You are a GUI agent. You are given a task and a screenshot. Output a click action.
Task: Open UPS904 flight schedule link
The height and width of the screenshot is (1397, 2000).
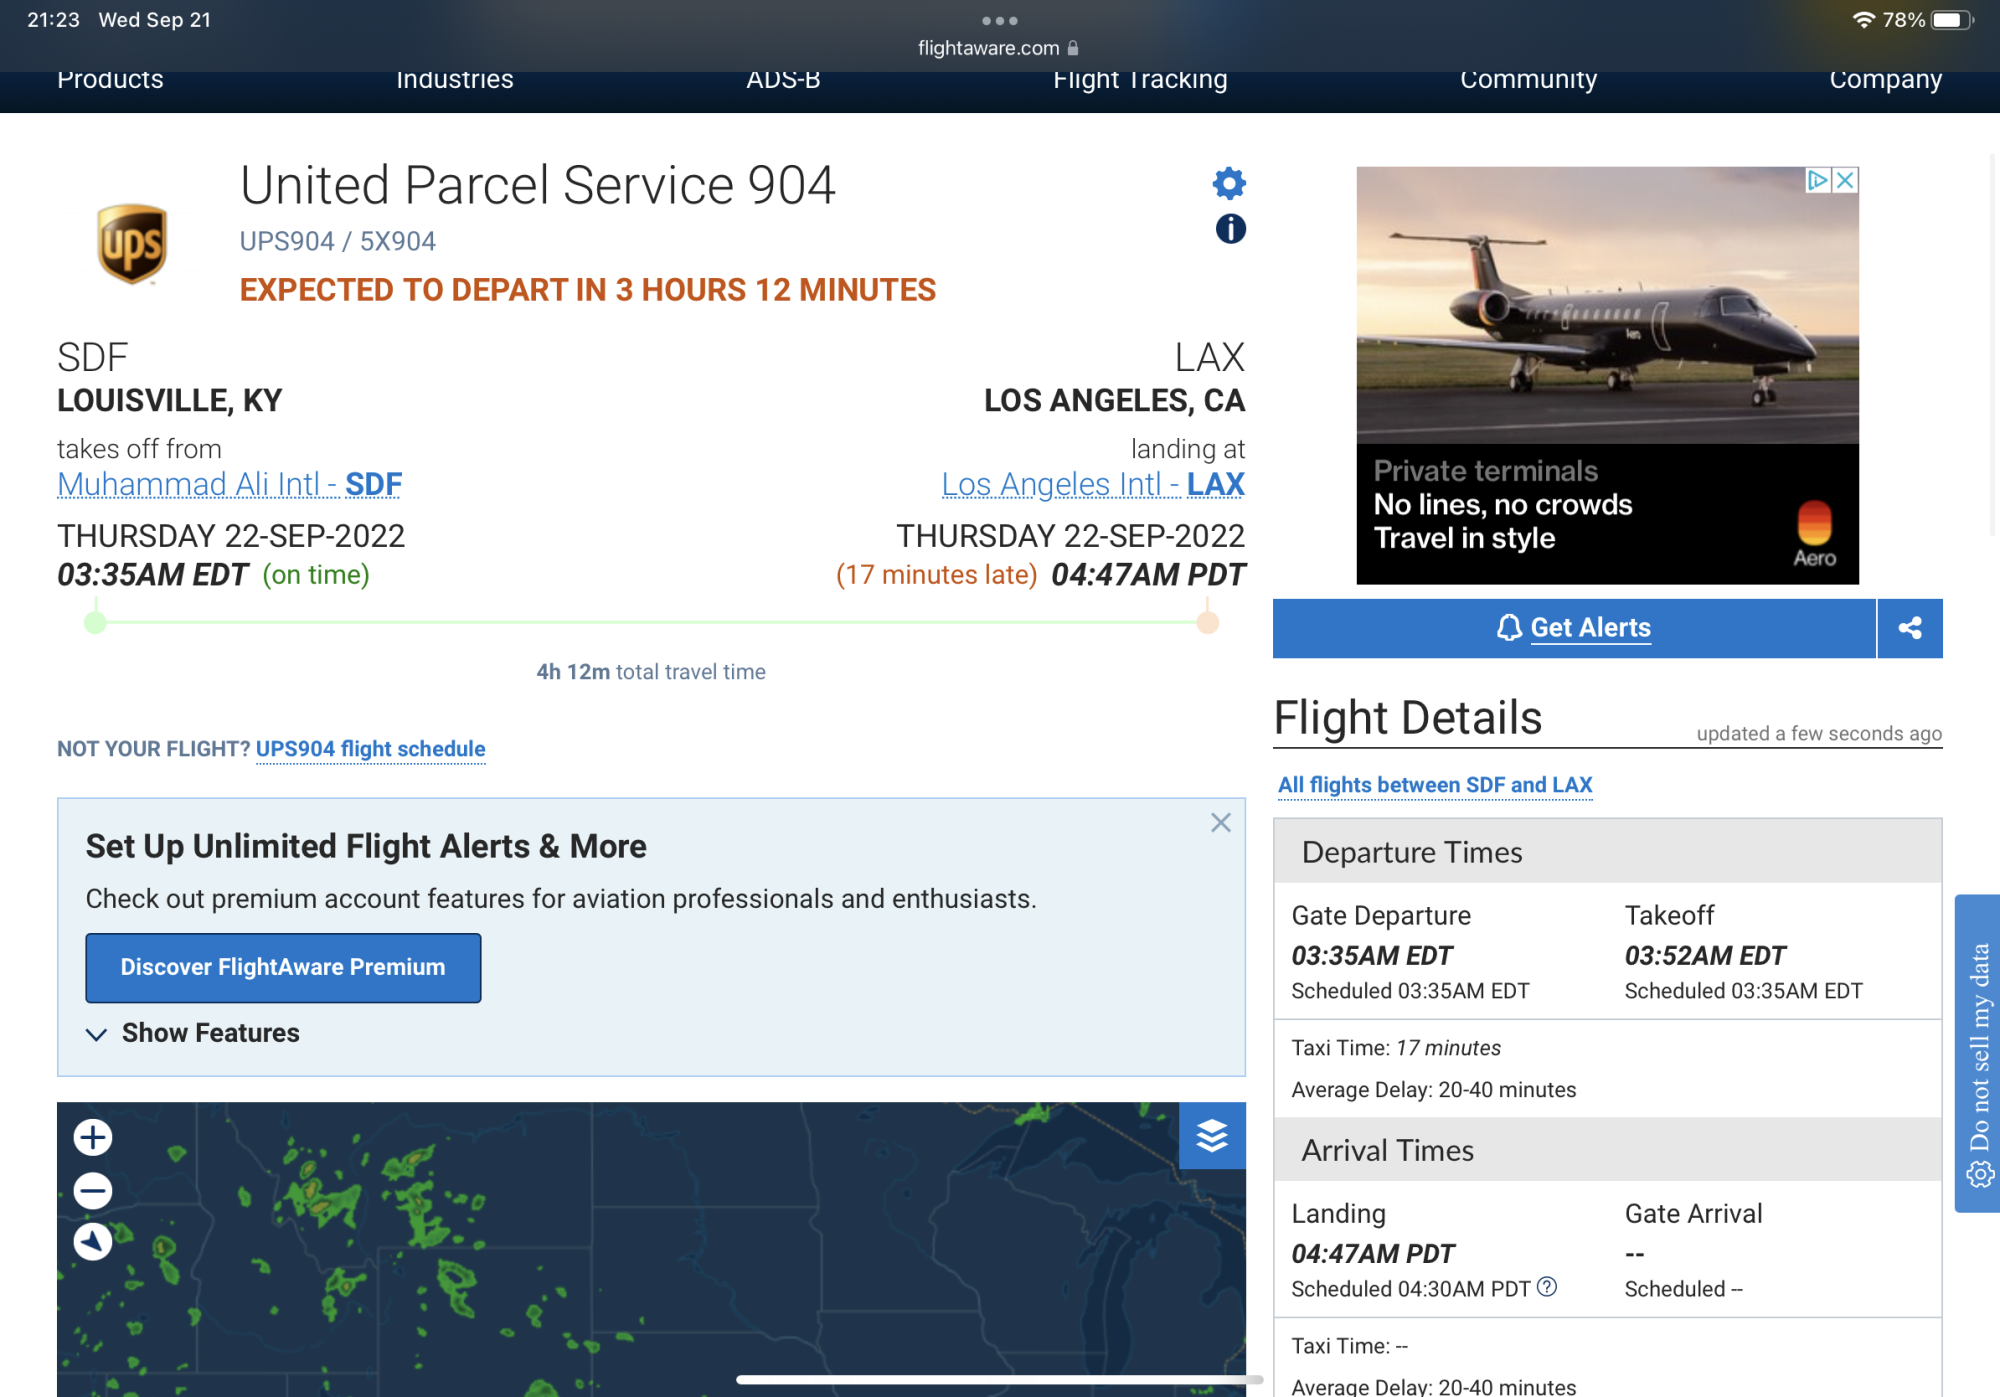click(x=370, y=749)
